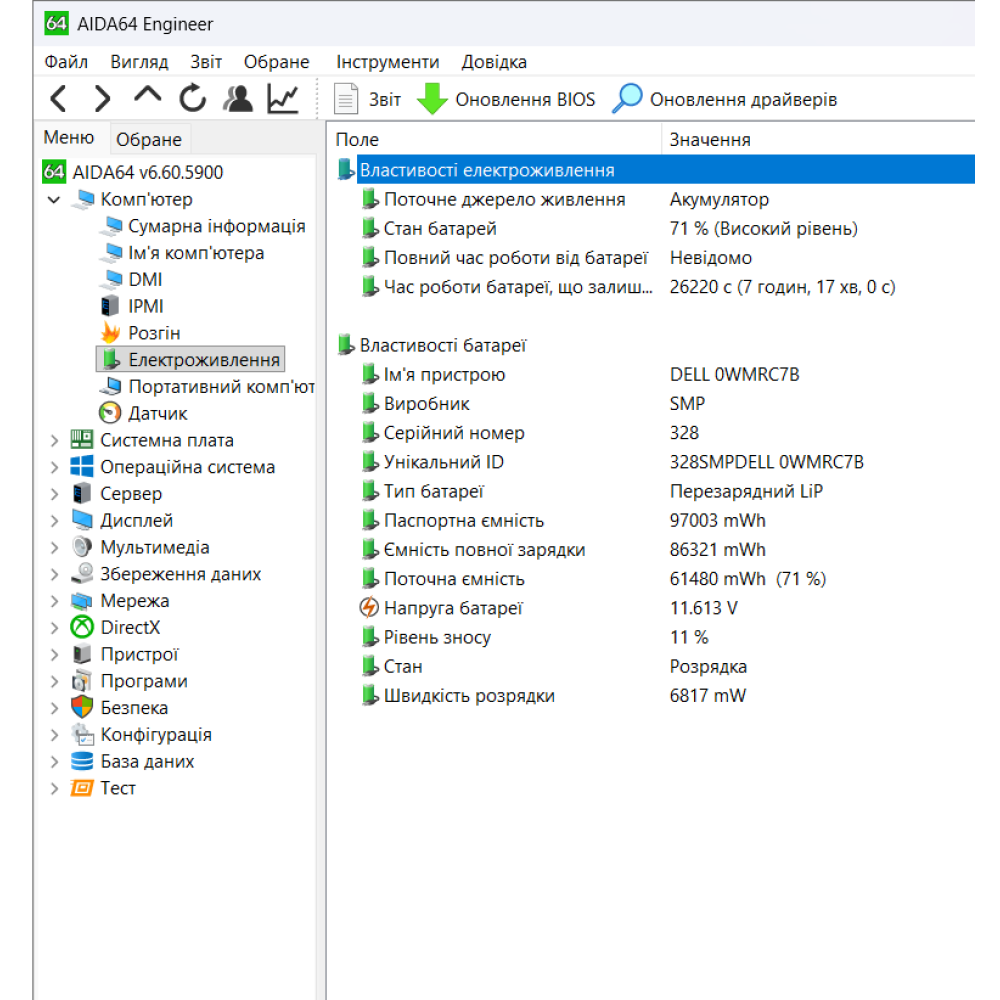Refresh the page with circular arrow icon
The image size is (1000, 1000).
pos(193,97)
